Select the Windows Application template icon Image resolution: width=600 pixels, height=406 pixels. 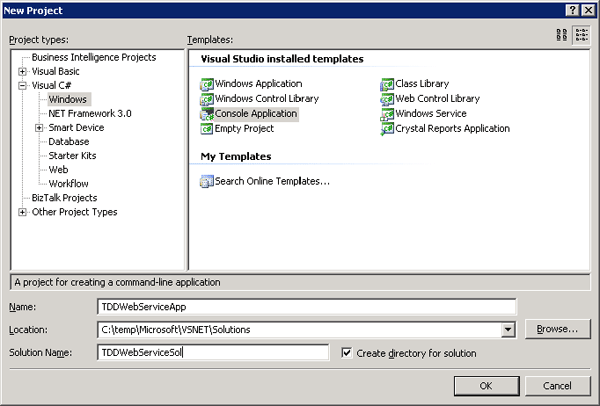[207, 84]
